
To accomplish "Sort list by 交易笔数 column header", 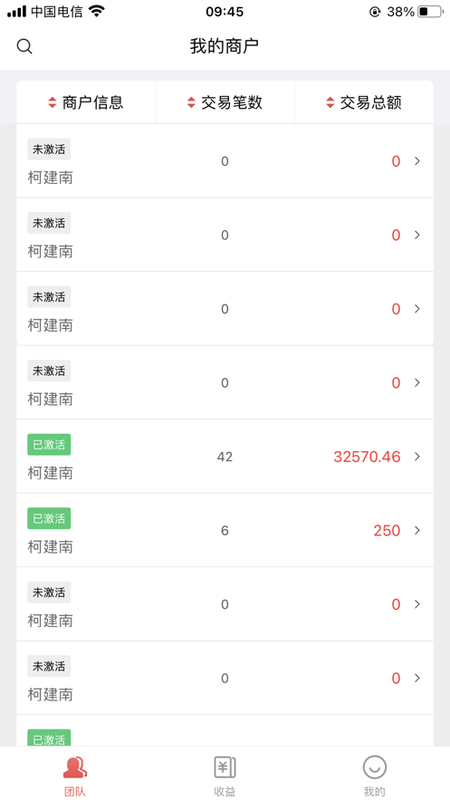I will (x=225, y=103).
